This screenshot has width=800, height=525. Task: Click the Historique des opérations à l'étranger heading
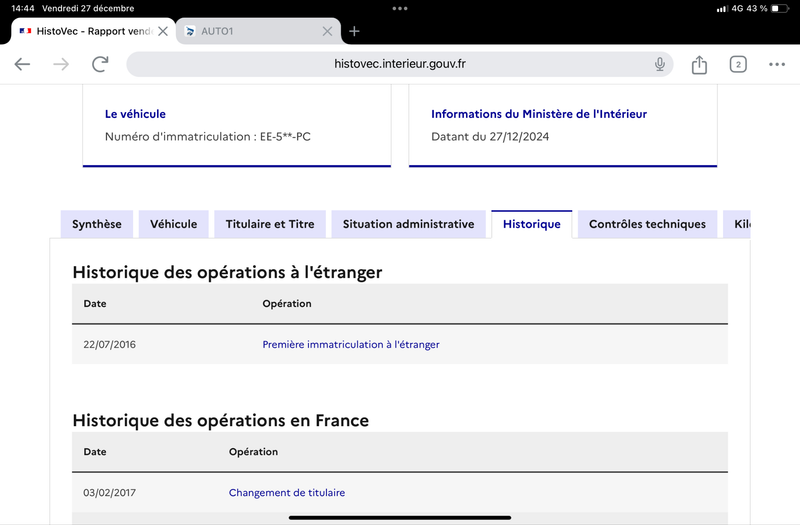pyautogui.click(x=227, y=272)
